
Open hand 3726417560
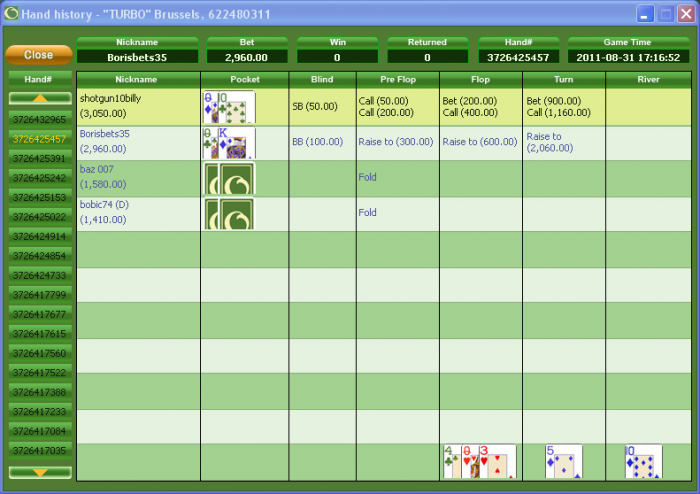40,353
